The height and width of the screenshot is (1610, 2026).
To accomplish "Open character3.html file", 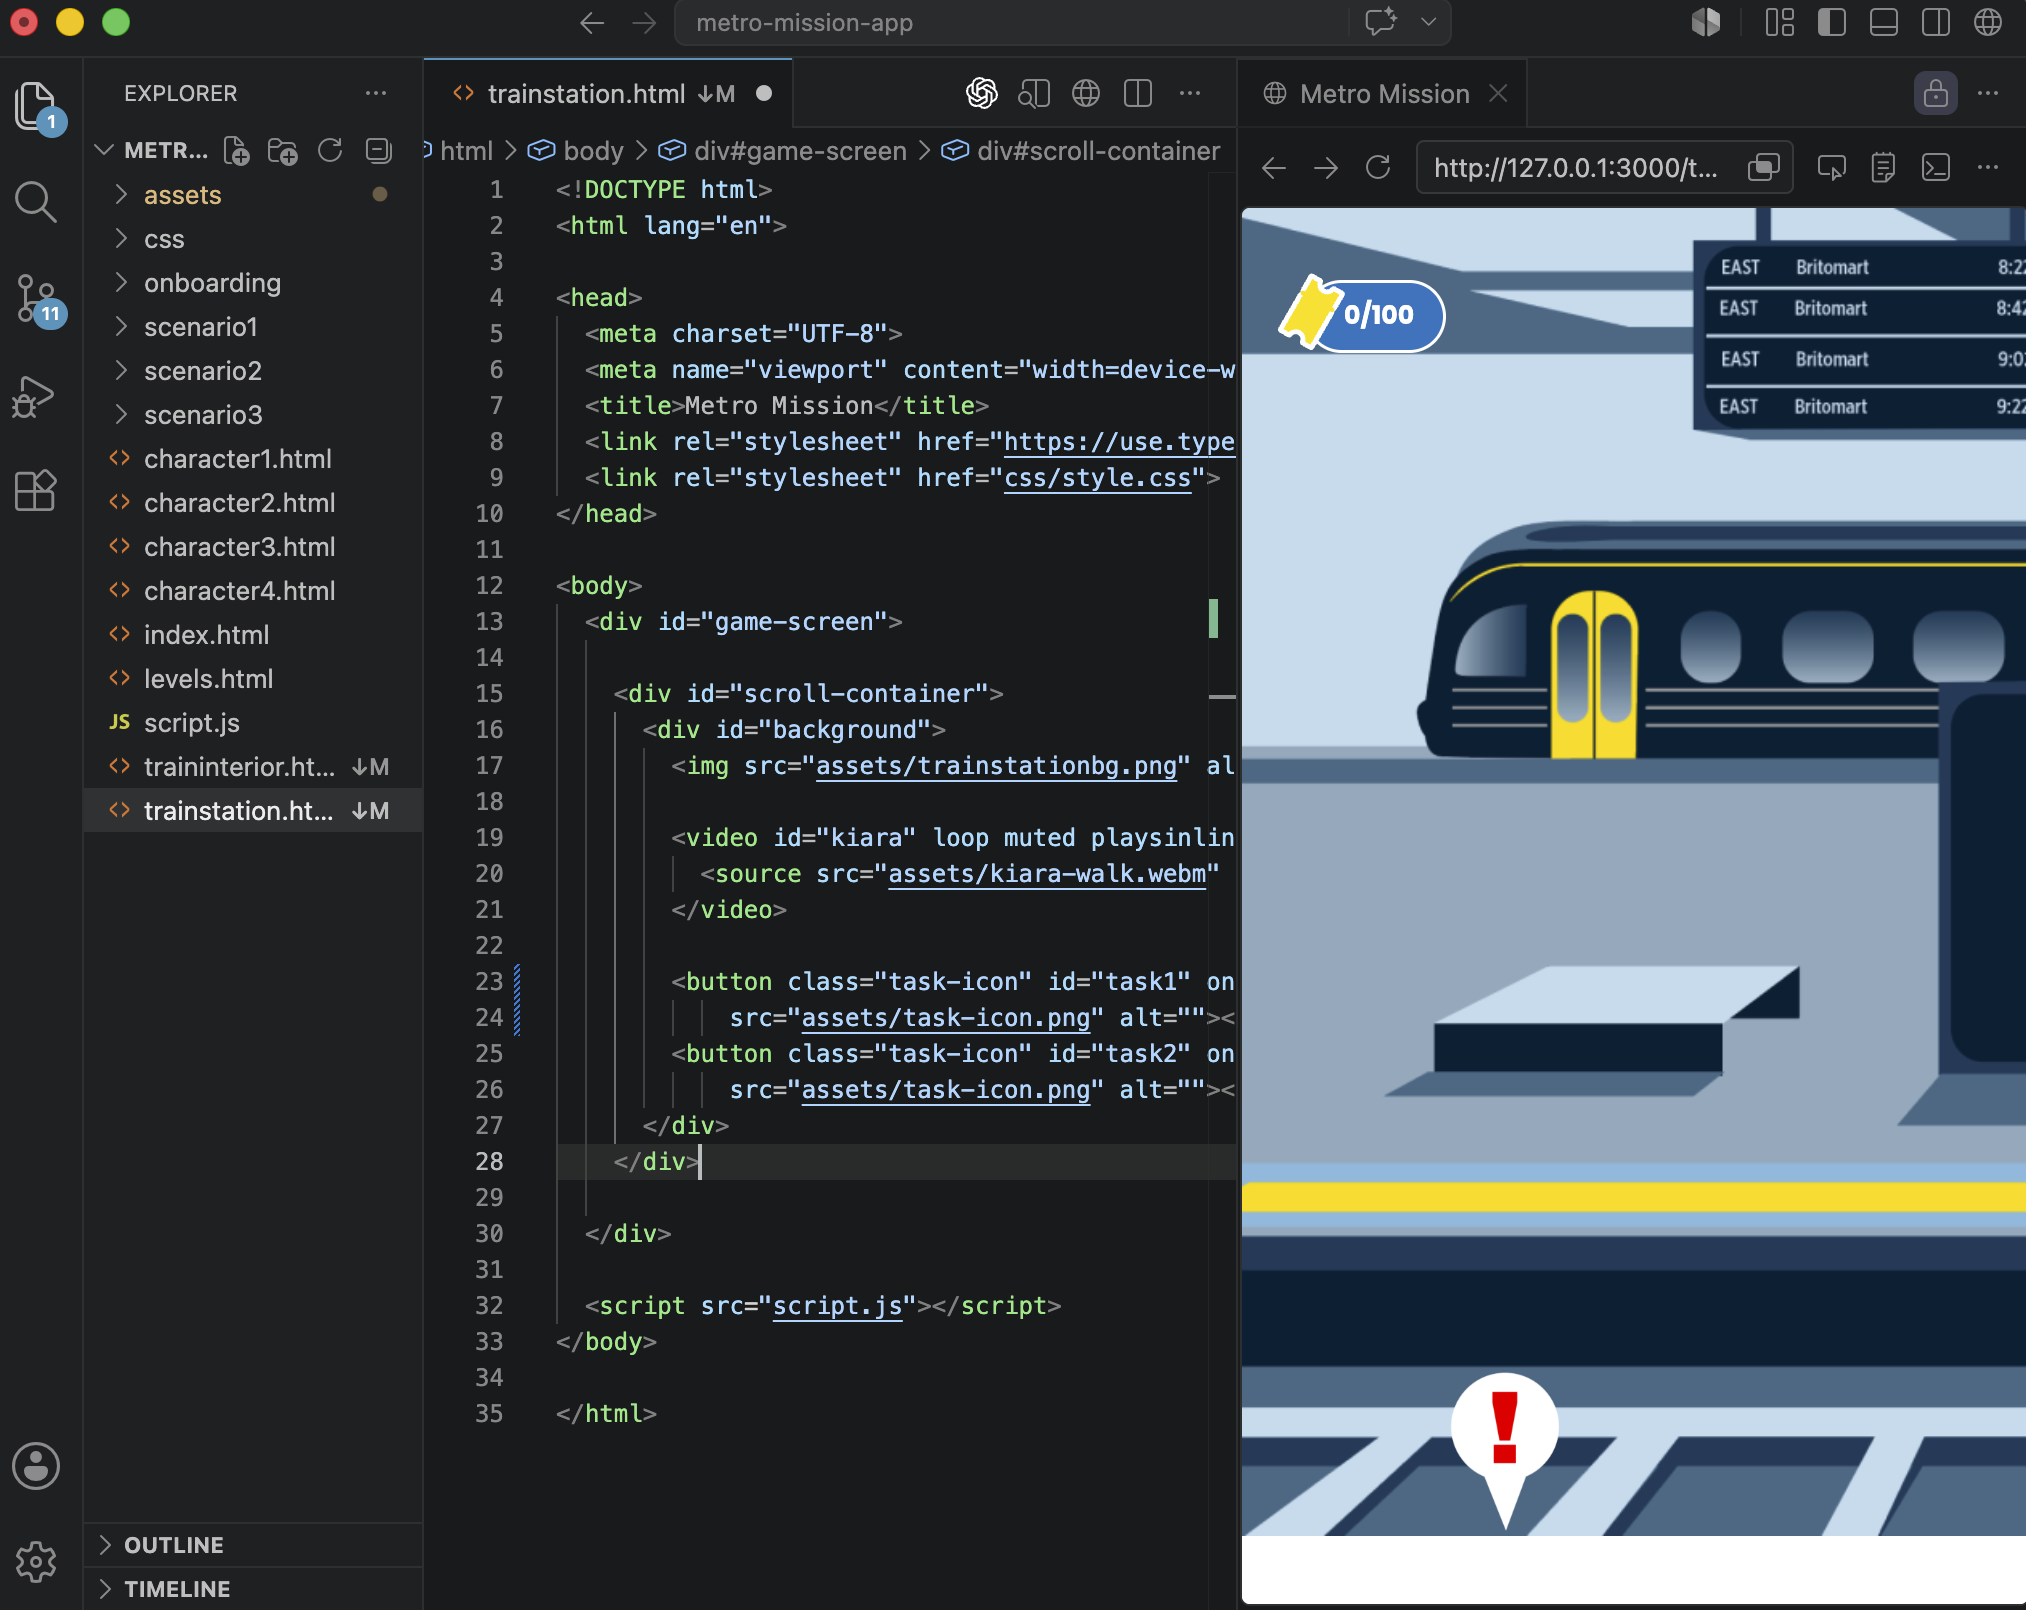I will coord(252,547).
